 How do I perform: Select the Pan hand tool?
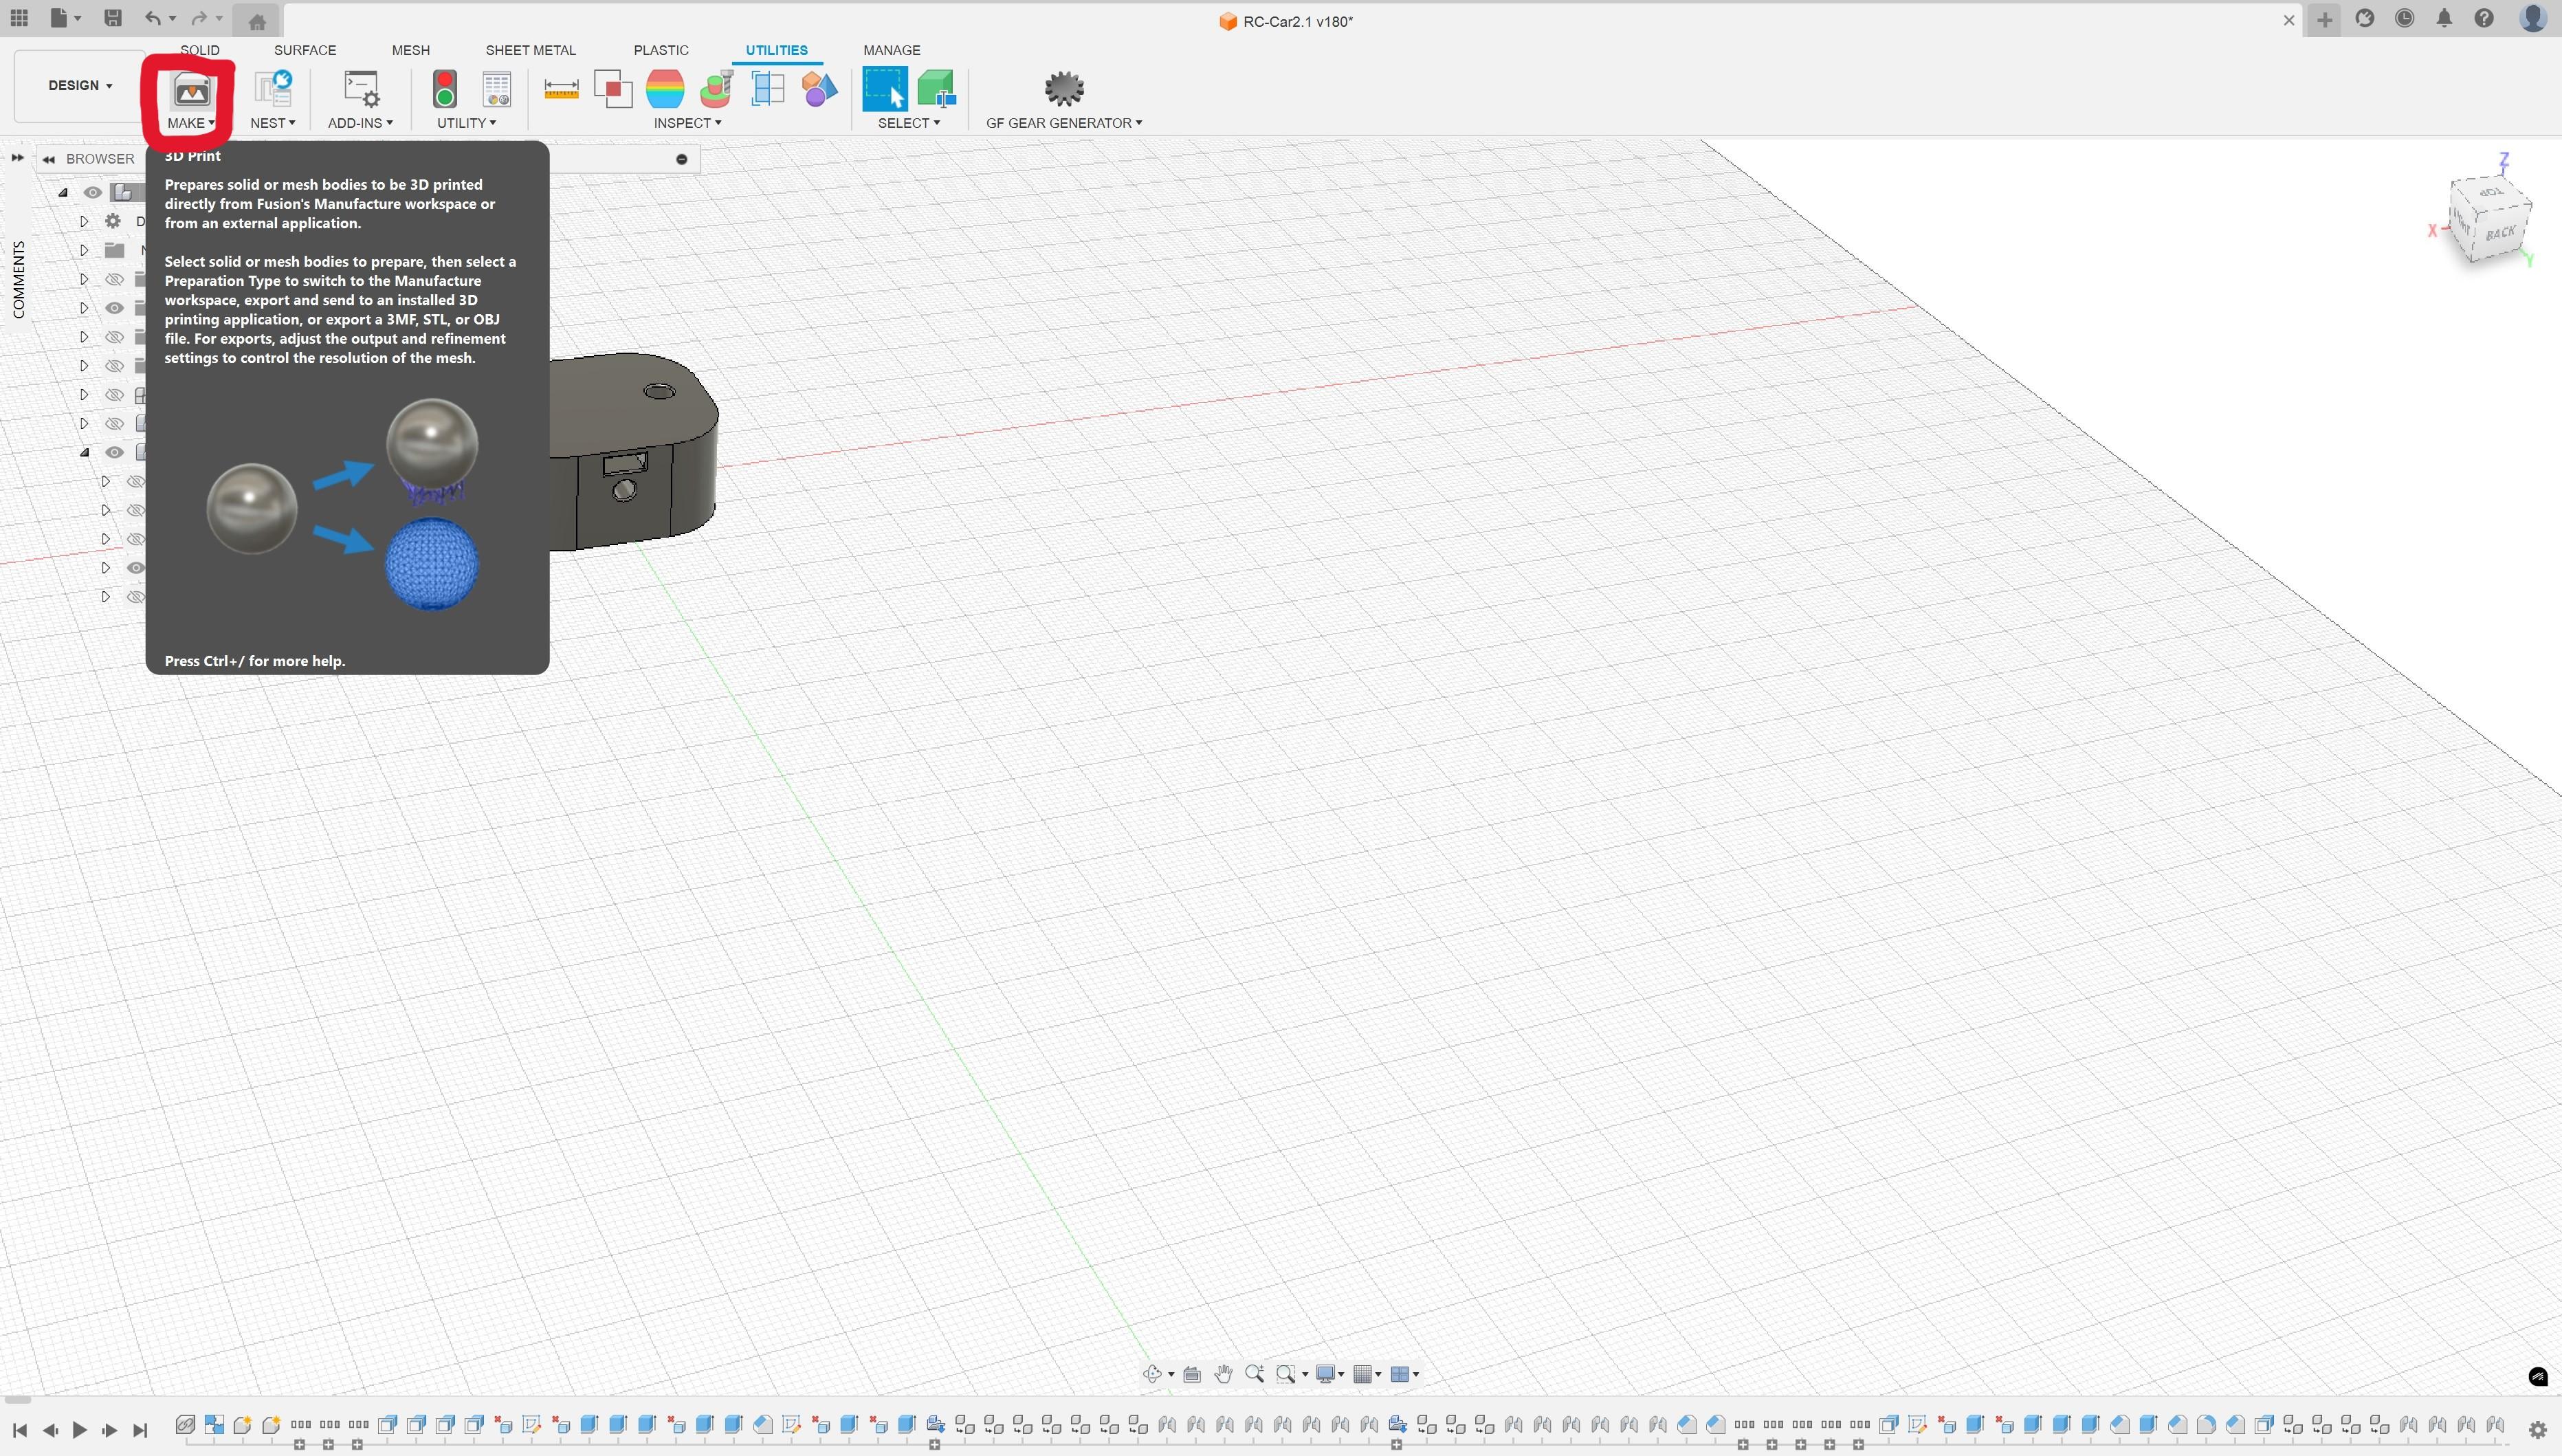click(x=1223, y=1374)
